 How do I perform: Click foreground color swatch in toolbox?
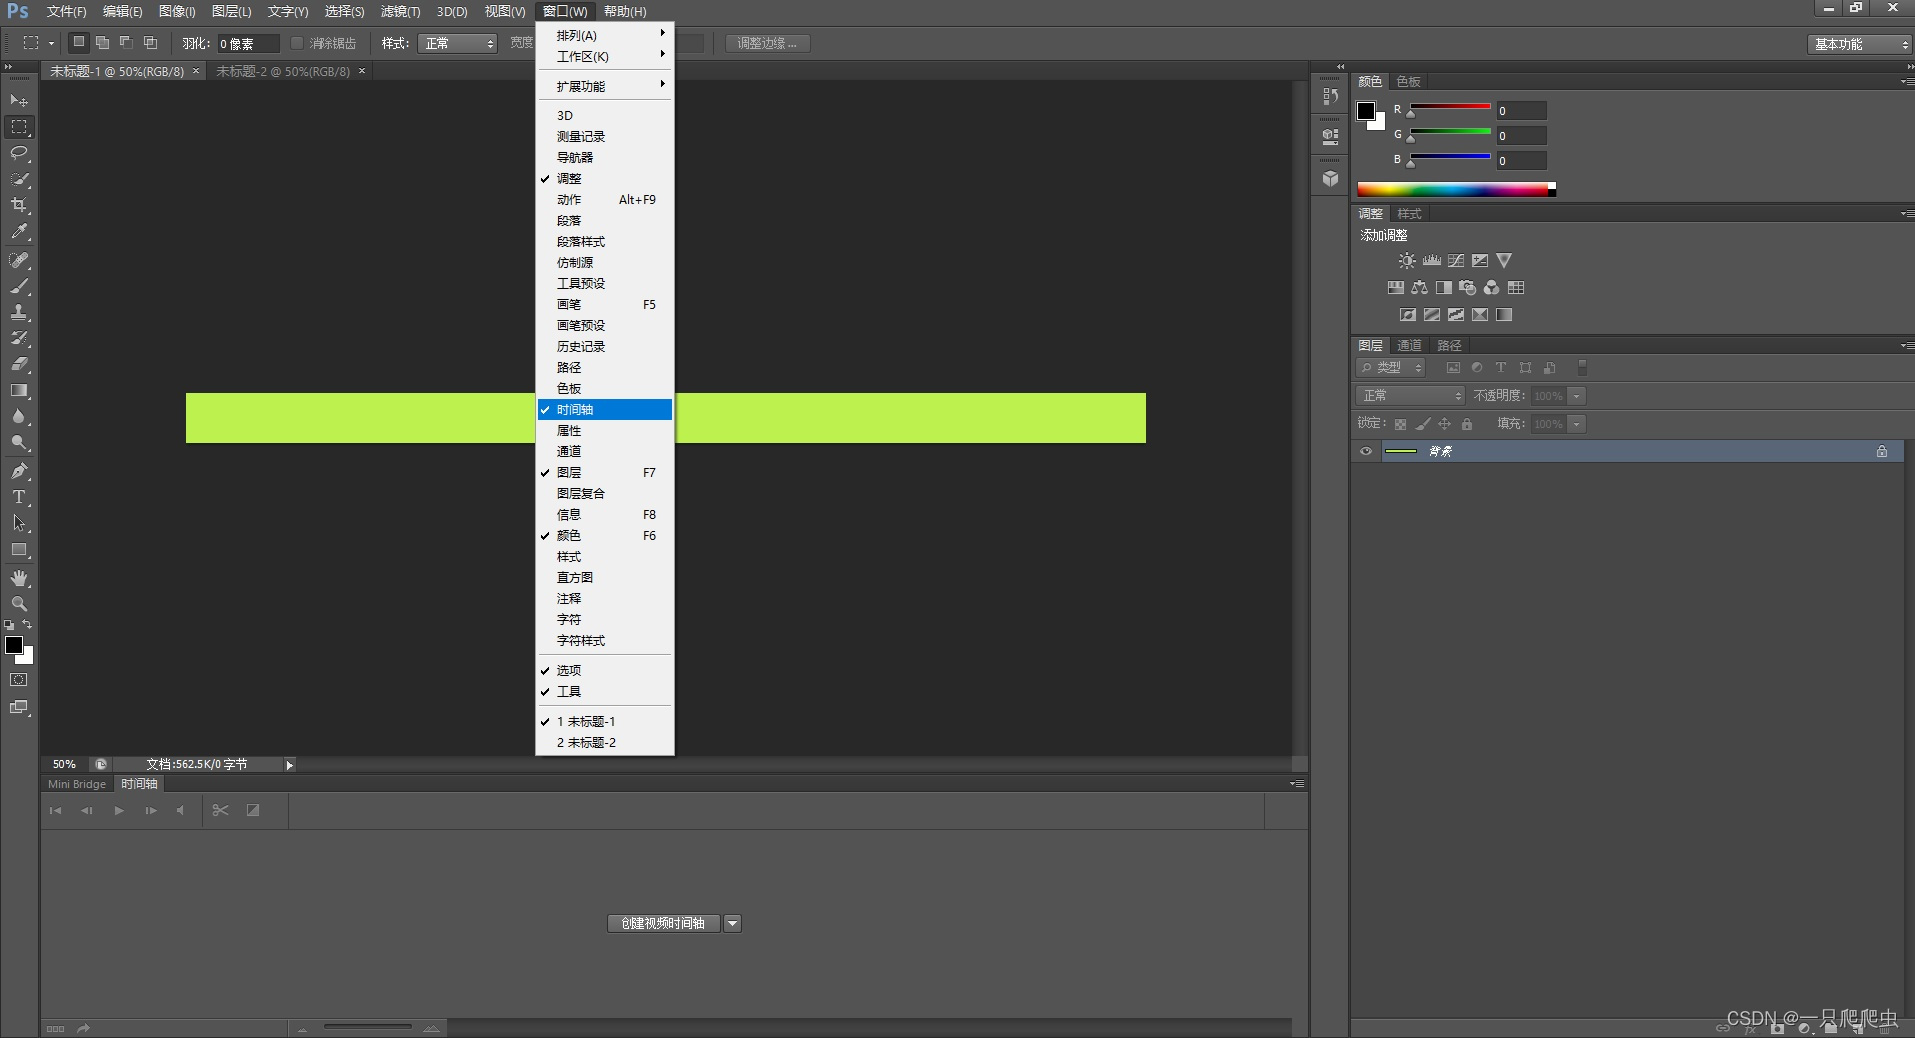point(14,645)
